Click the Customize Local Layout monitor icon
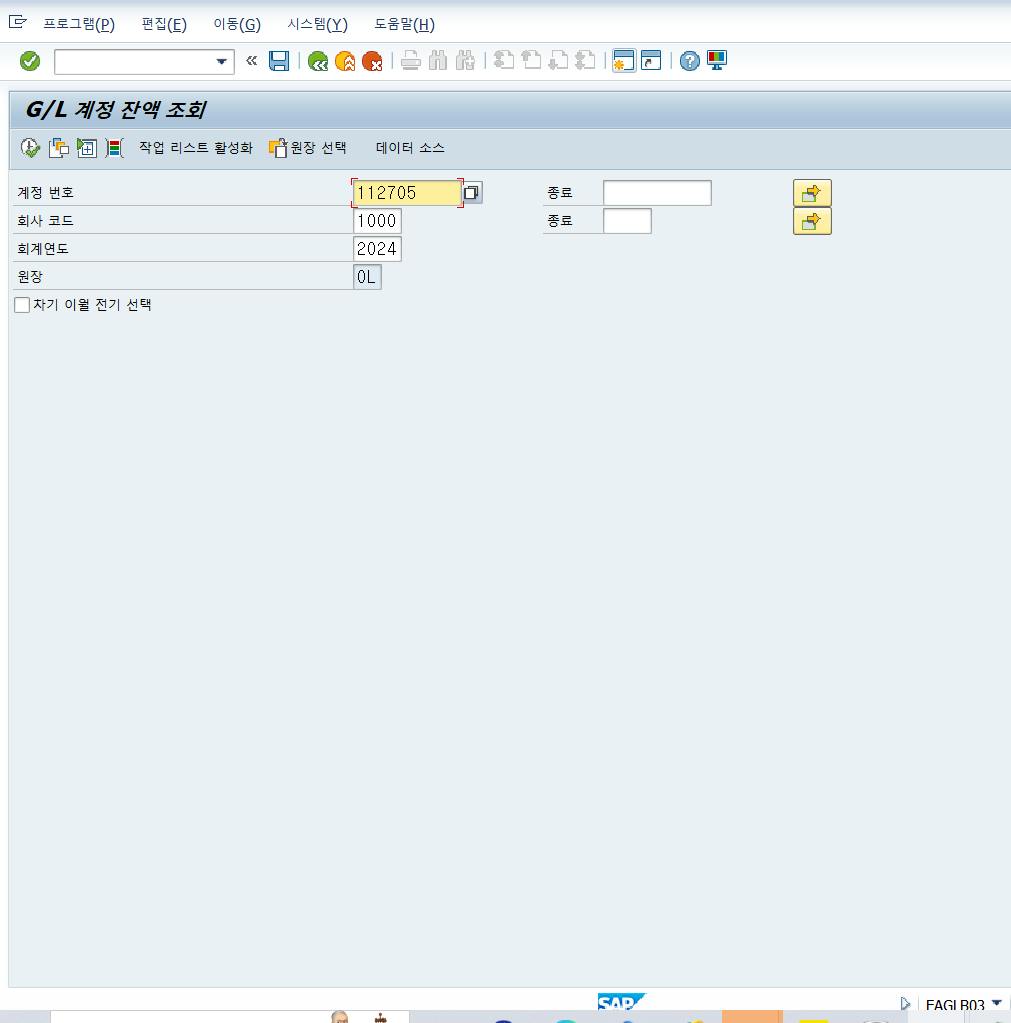Screen dimensions: 1011x1023 717,61
